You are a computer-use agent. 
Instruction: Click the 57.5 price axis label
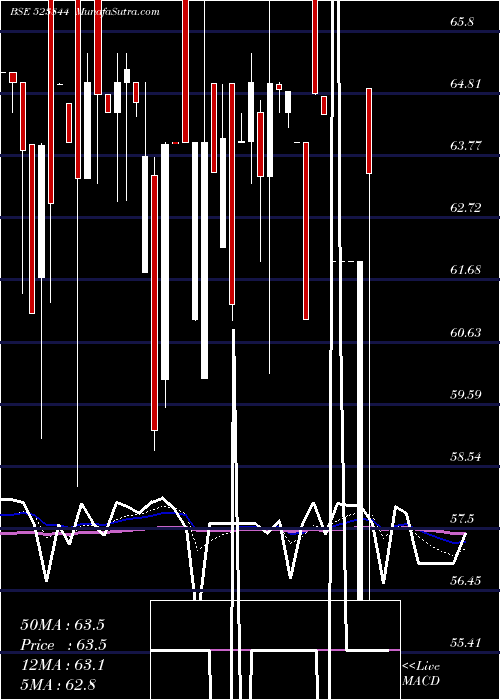tap(462, 519)
